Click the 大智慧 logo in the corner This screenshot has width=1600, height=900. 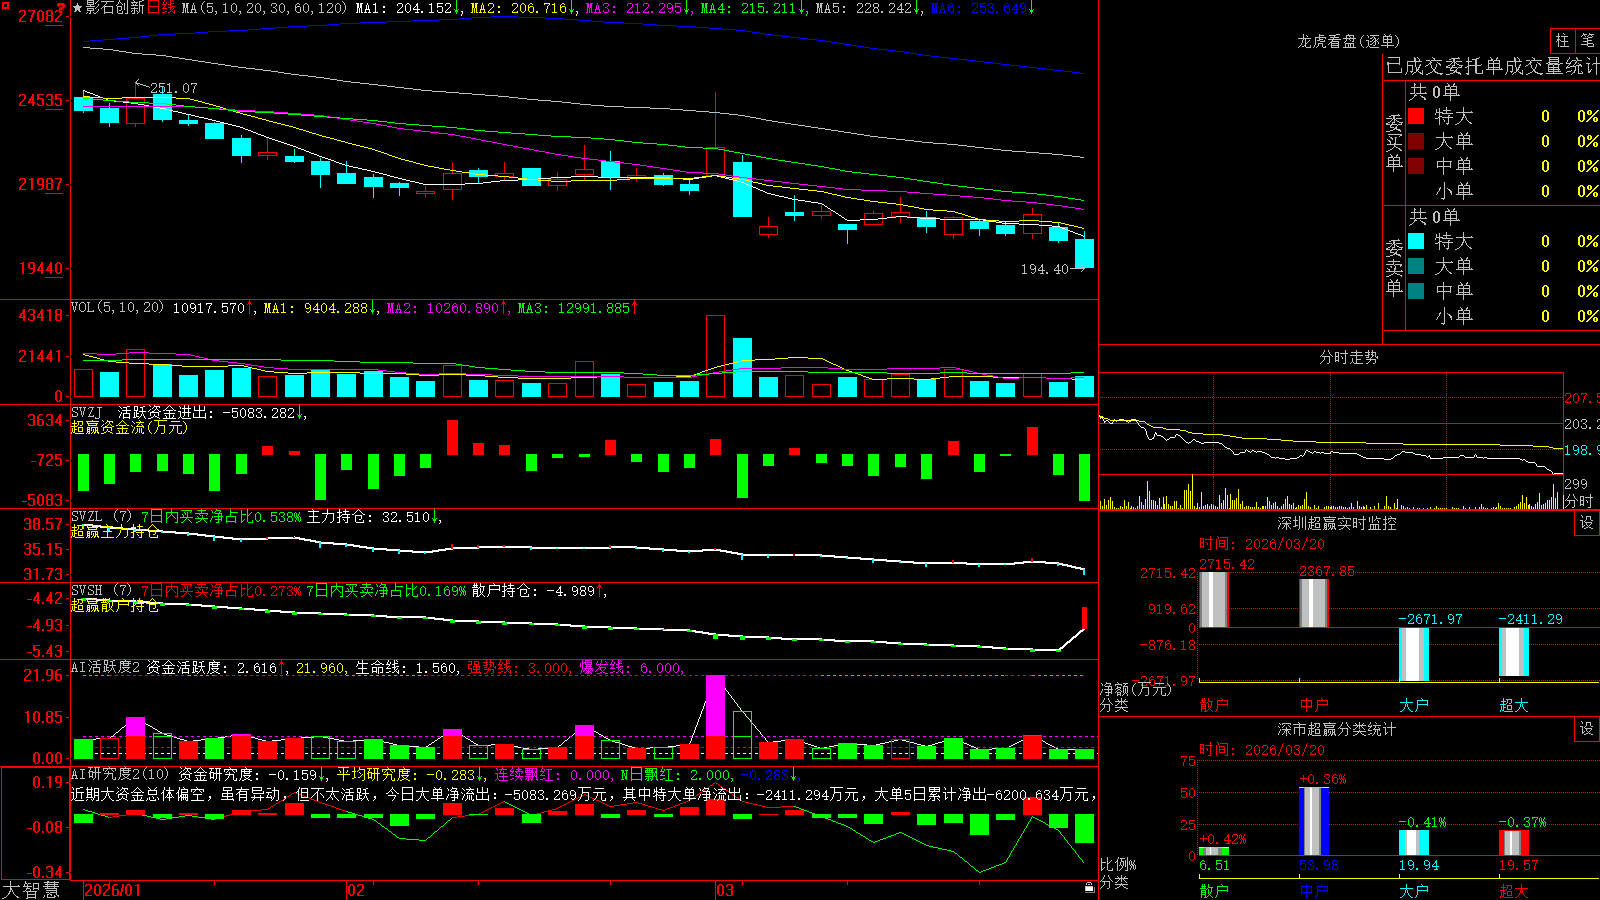[31, 890]
